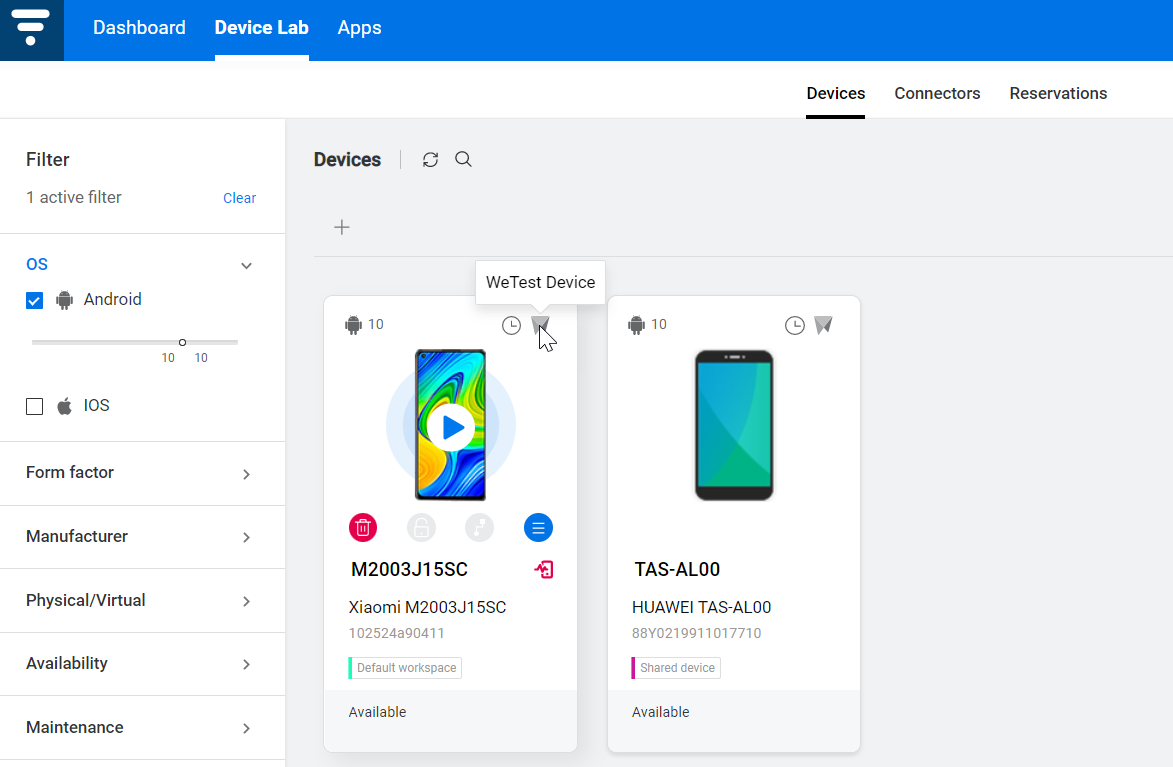Expand the Availability filter
This screenshot has height=767, width=1173.
pos(246,664)
